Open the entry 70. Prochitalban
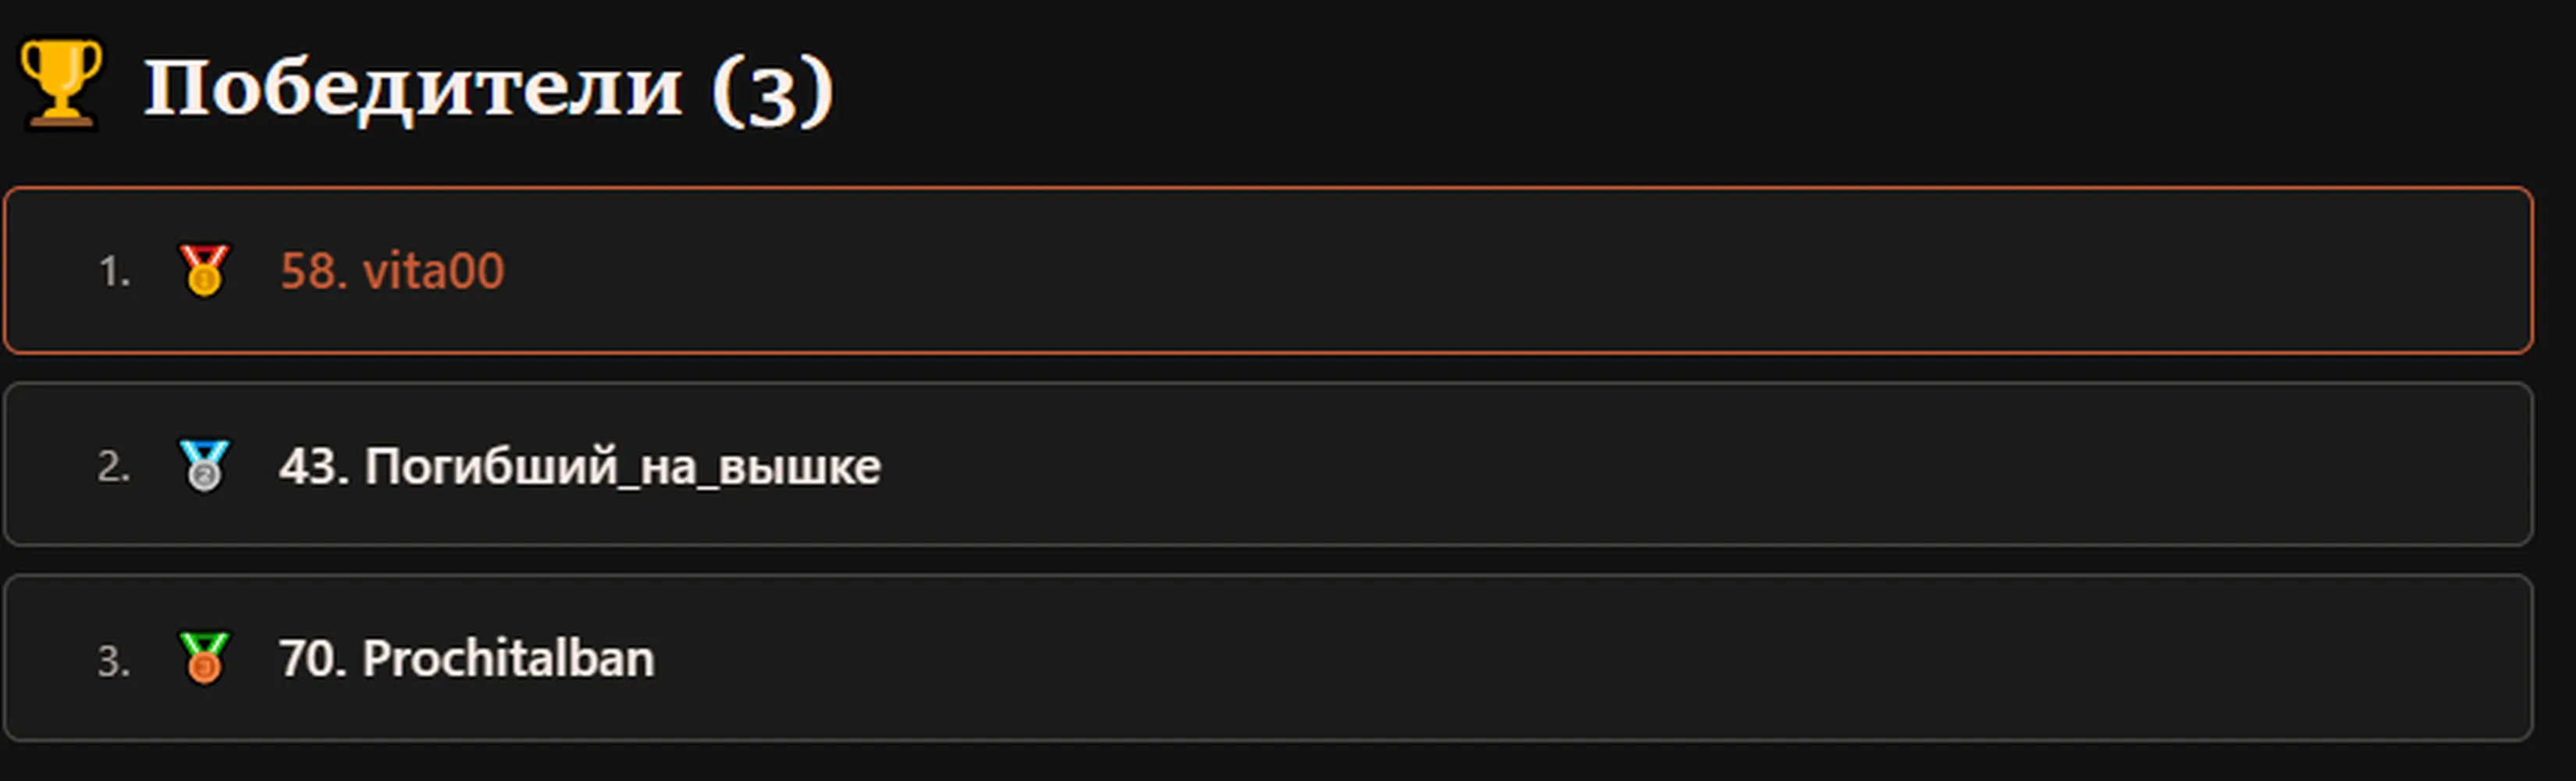Image resolution: width=2576 pixels, height=781 pixels. (x=467, y=659)
